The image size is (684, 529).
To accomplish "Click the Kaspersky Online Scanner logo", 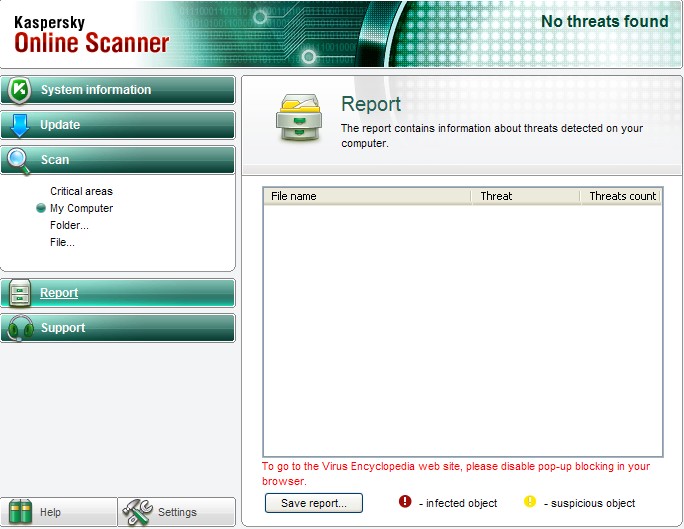I will tap(92, 35).
